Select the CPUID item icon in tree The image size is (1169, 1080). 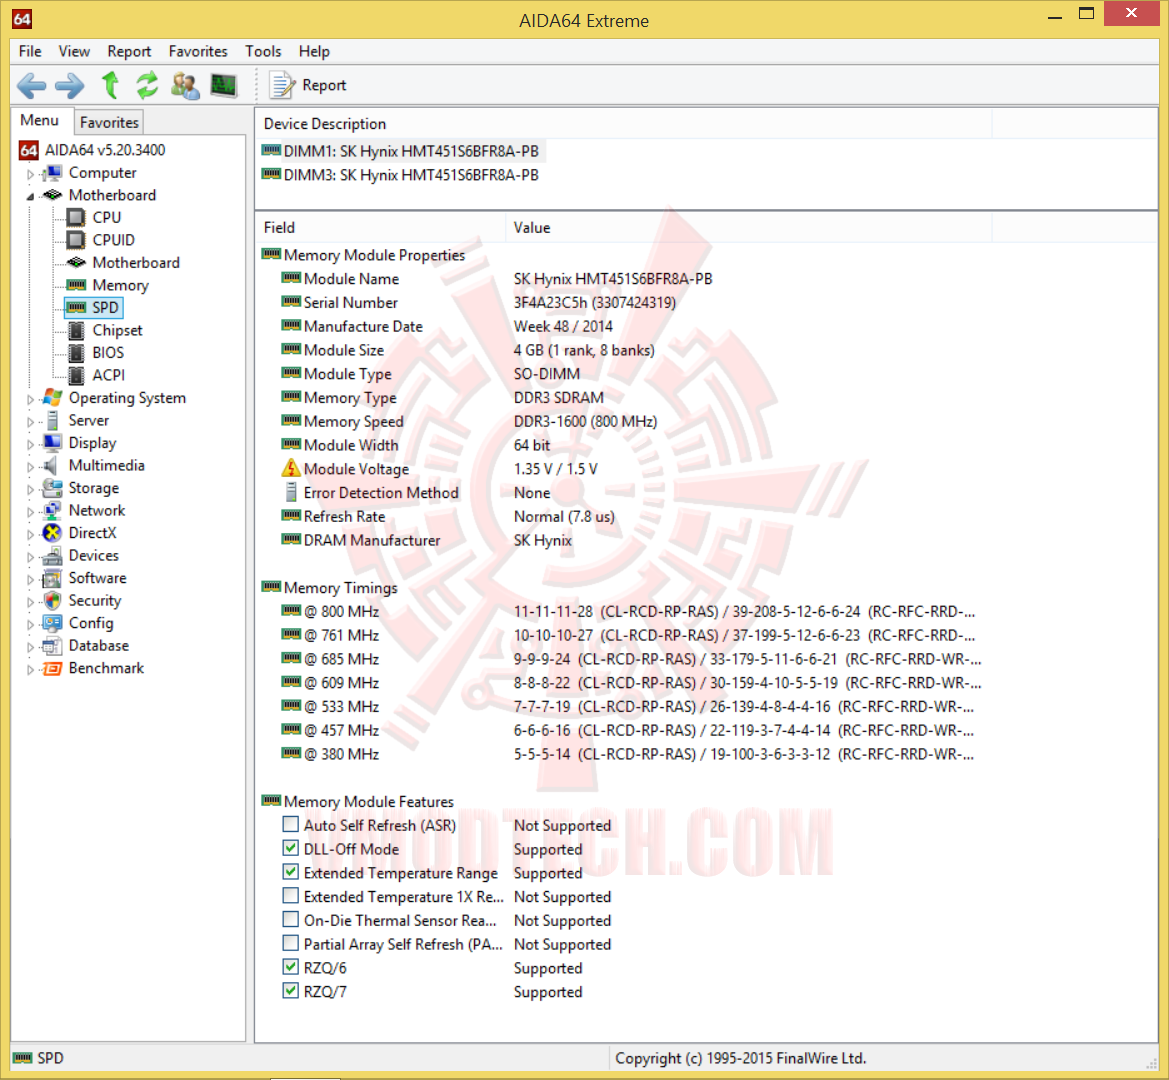point(76,240)
